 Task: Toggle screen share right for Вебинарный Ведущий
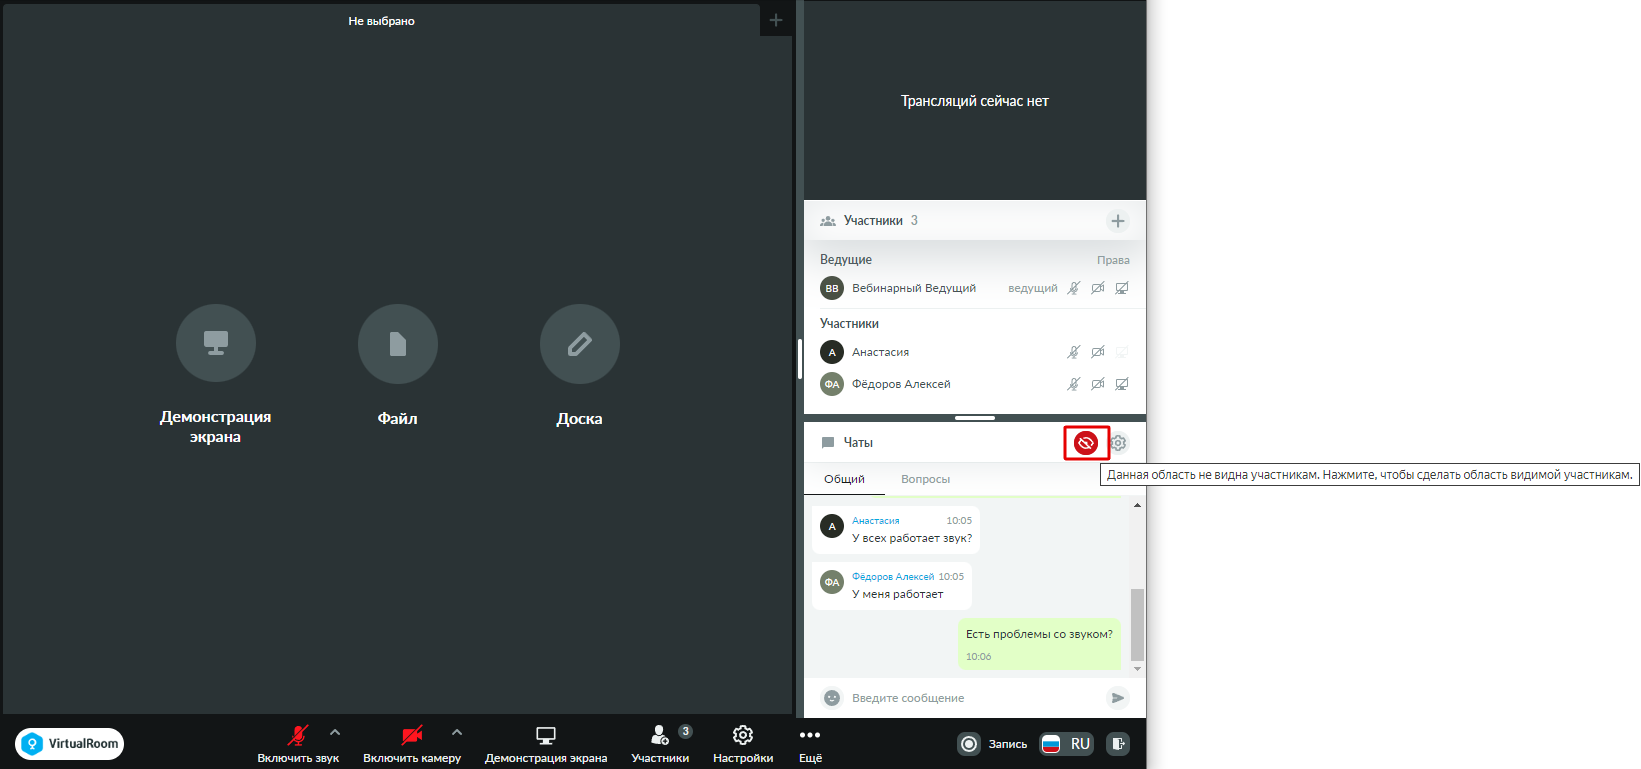tap(1122, 288)
